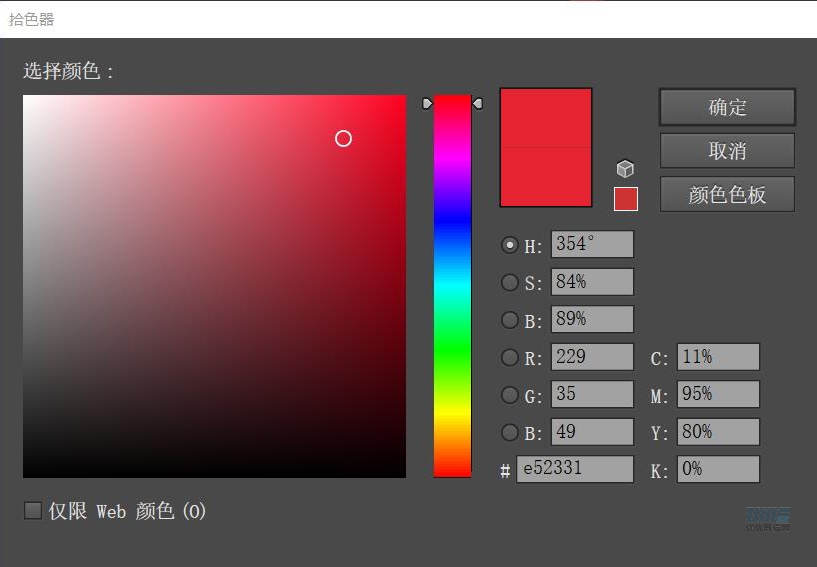Click the 确定 button to confirm color
Viewport: 817px width, 567px height.
727,107
